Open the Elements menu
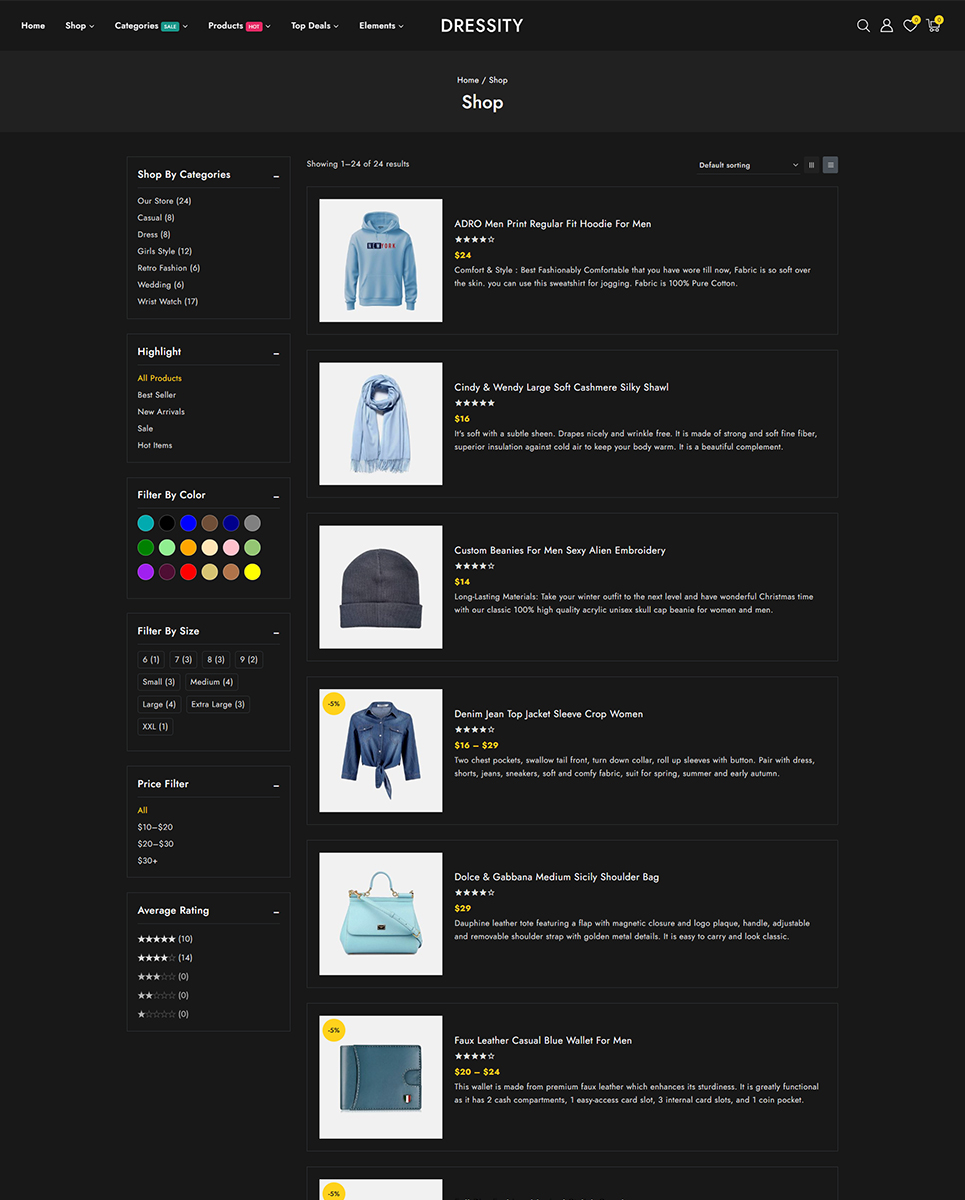 pyautogui.click(x=381, y=26)
